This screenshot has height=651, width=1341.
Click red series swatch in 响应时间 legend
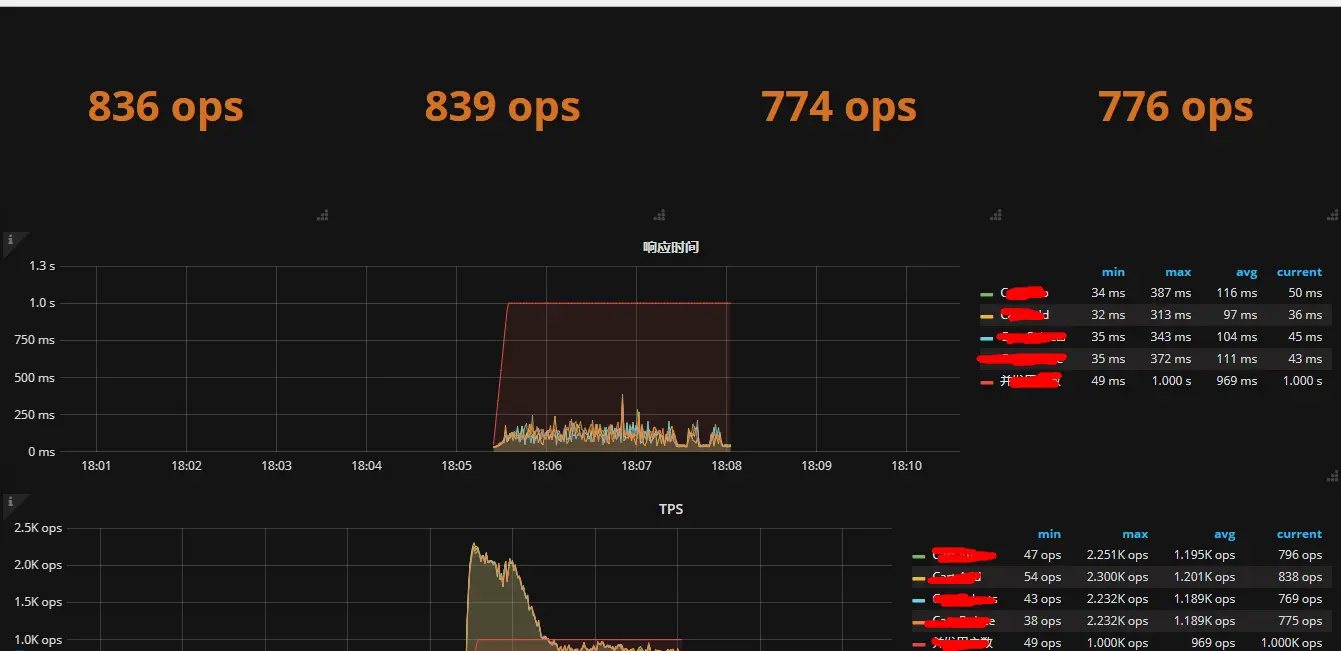click(986, 382)
